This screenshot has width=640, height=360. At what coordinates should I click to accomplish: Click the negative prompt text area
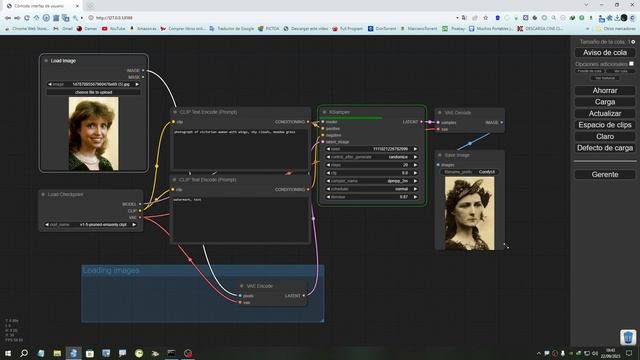pos(240,219)
